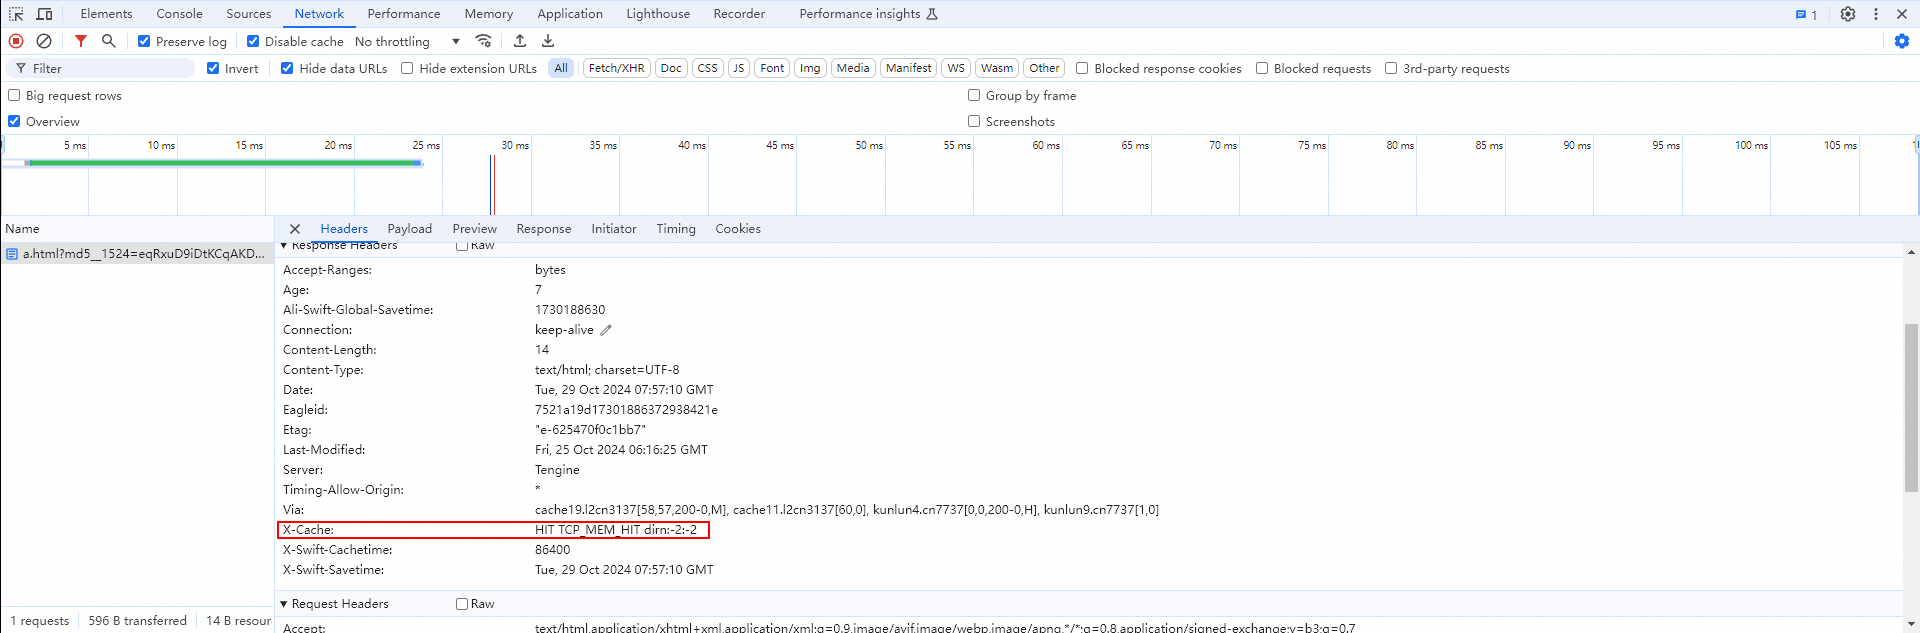Check Raw for Request Headers
The width and height of the screenshot is (1920, 633).
tap(462, 604)
